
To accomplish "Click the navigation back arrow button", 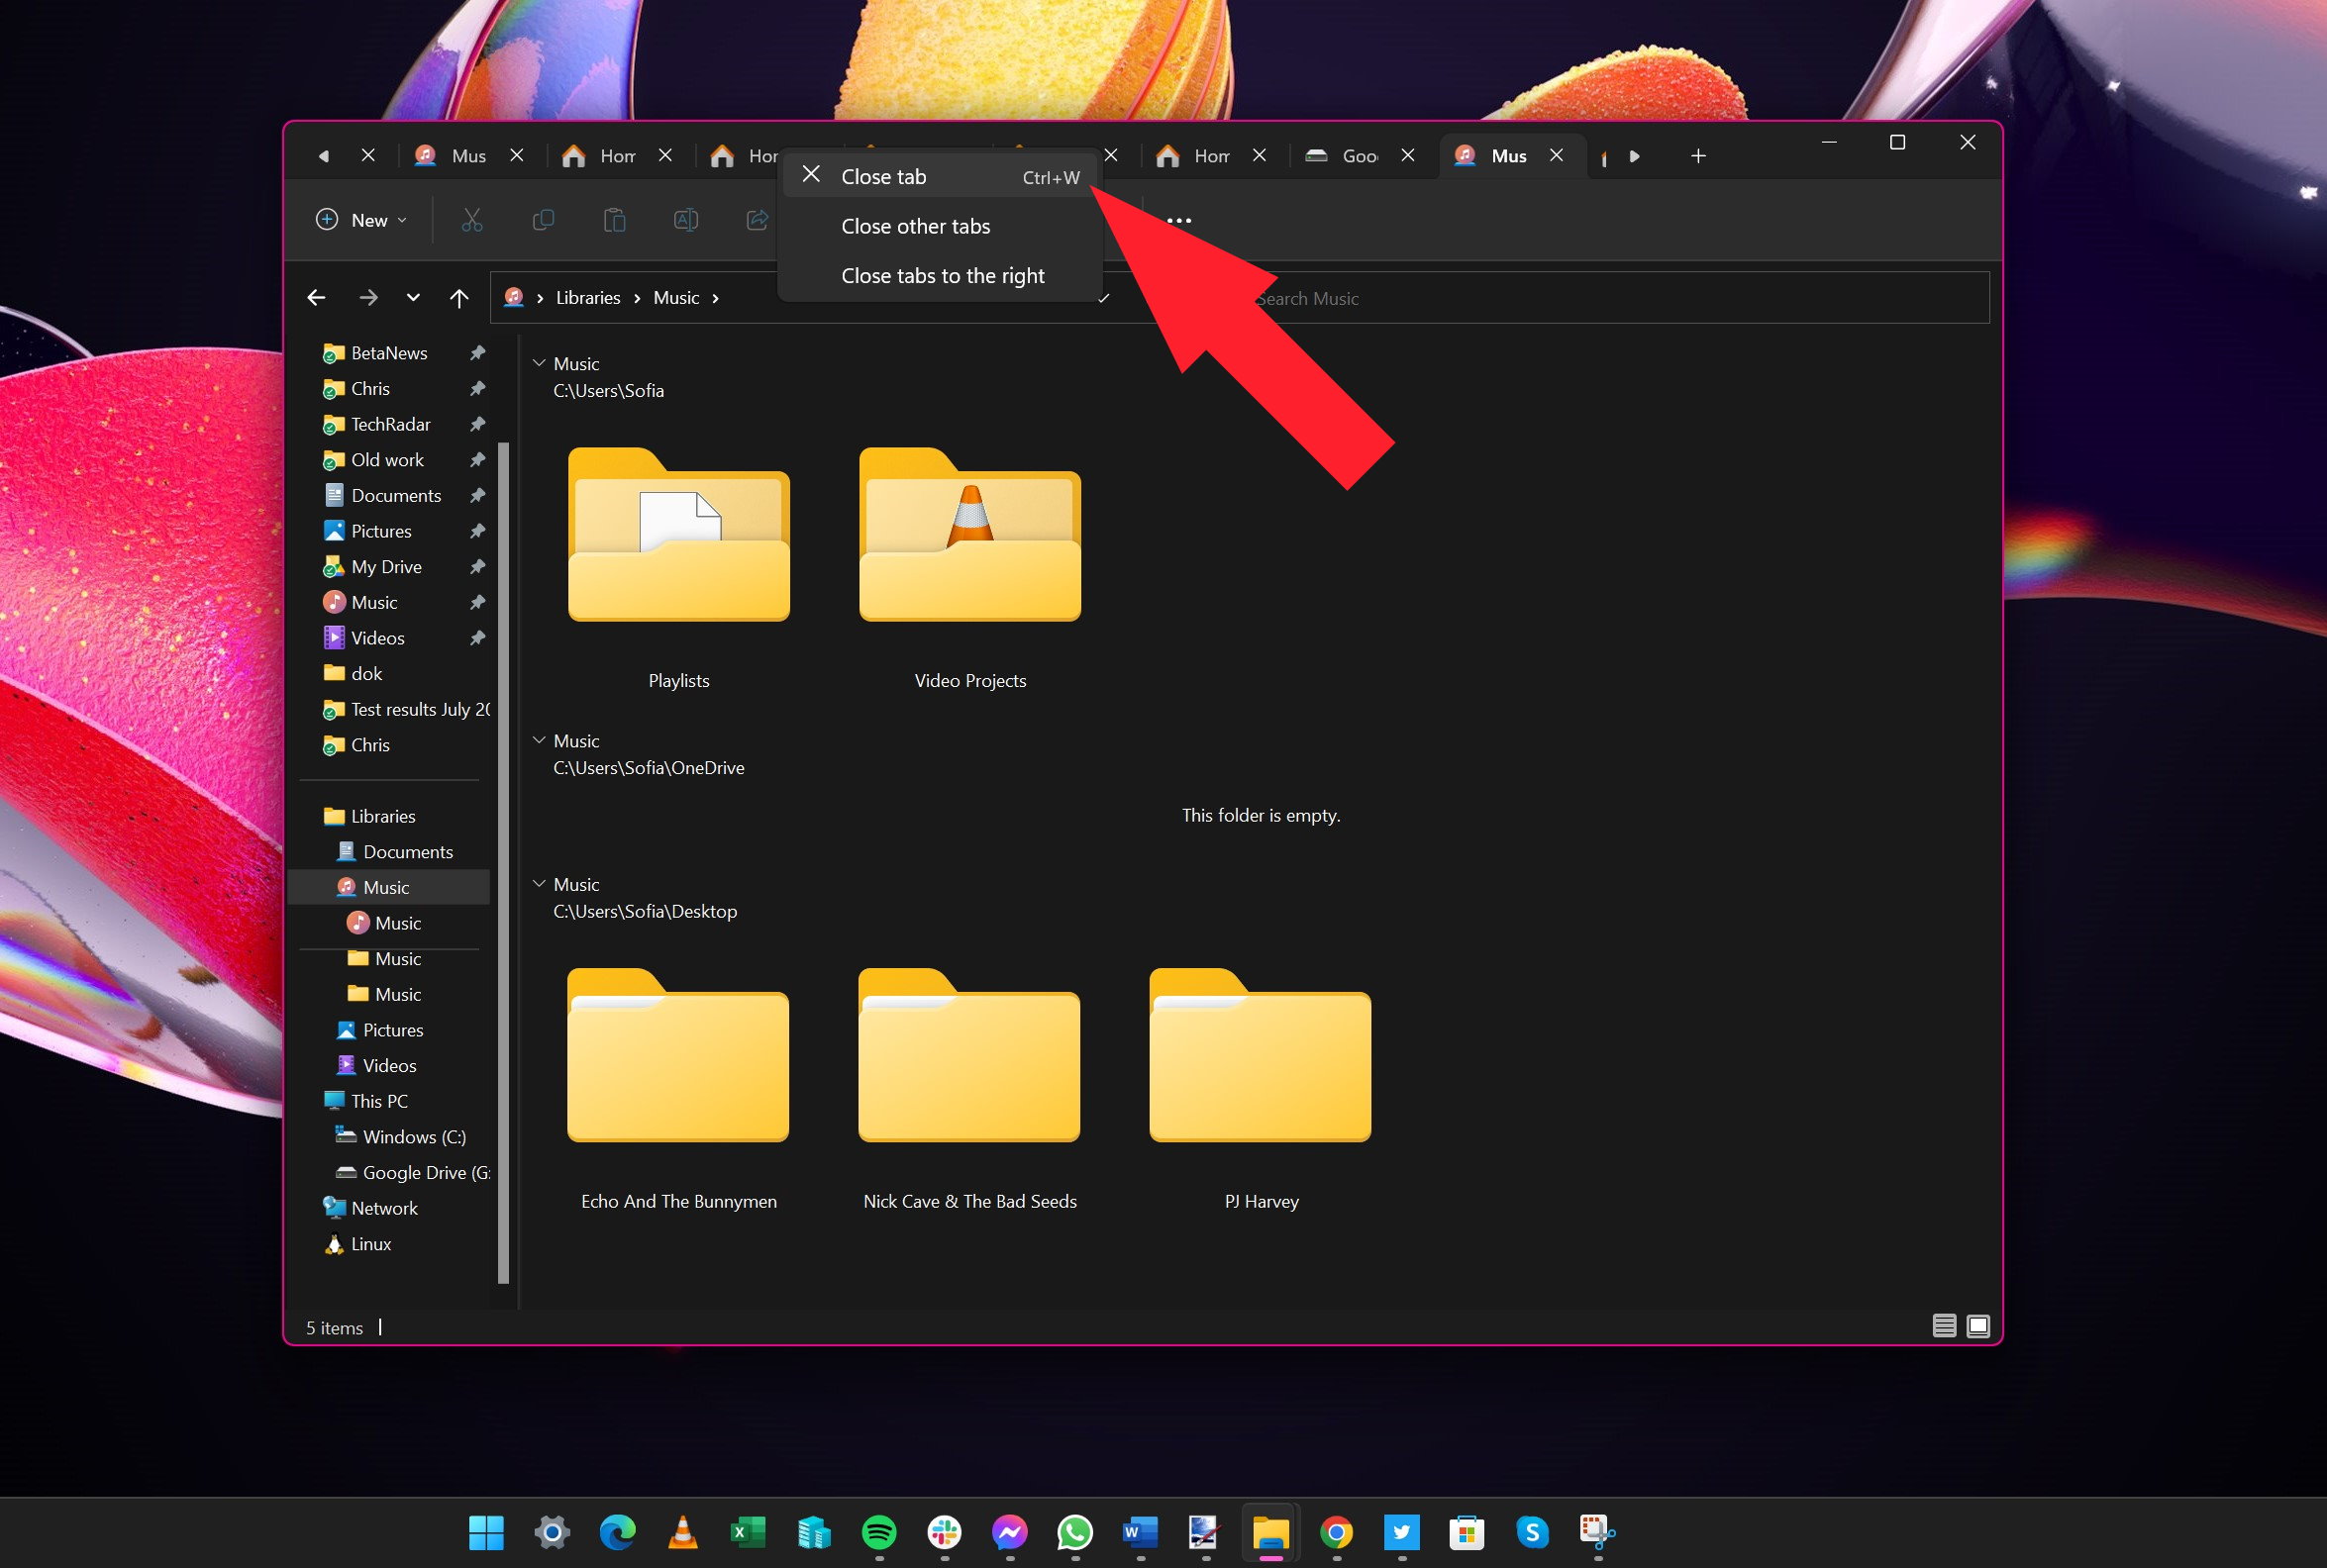I will click(319, 298).
